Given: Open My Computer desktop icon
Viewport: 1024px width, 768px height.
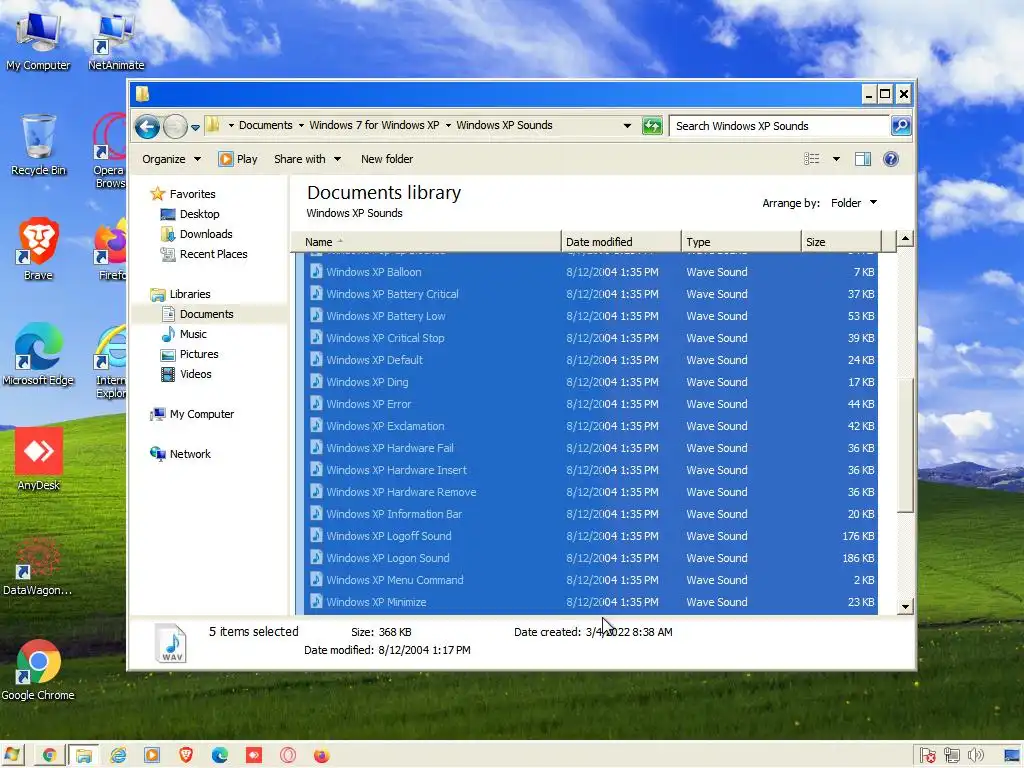Looking at the screenshot, I should [39, 40].
